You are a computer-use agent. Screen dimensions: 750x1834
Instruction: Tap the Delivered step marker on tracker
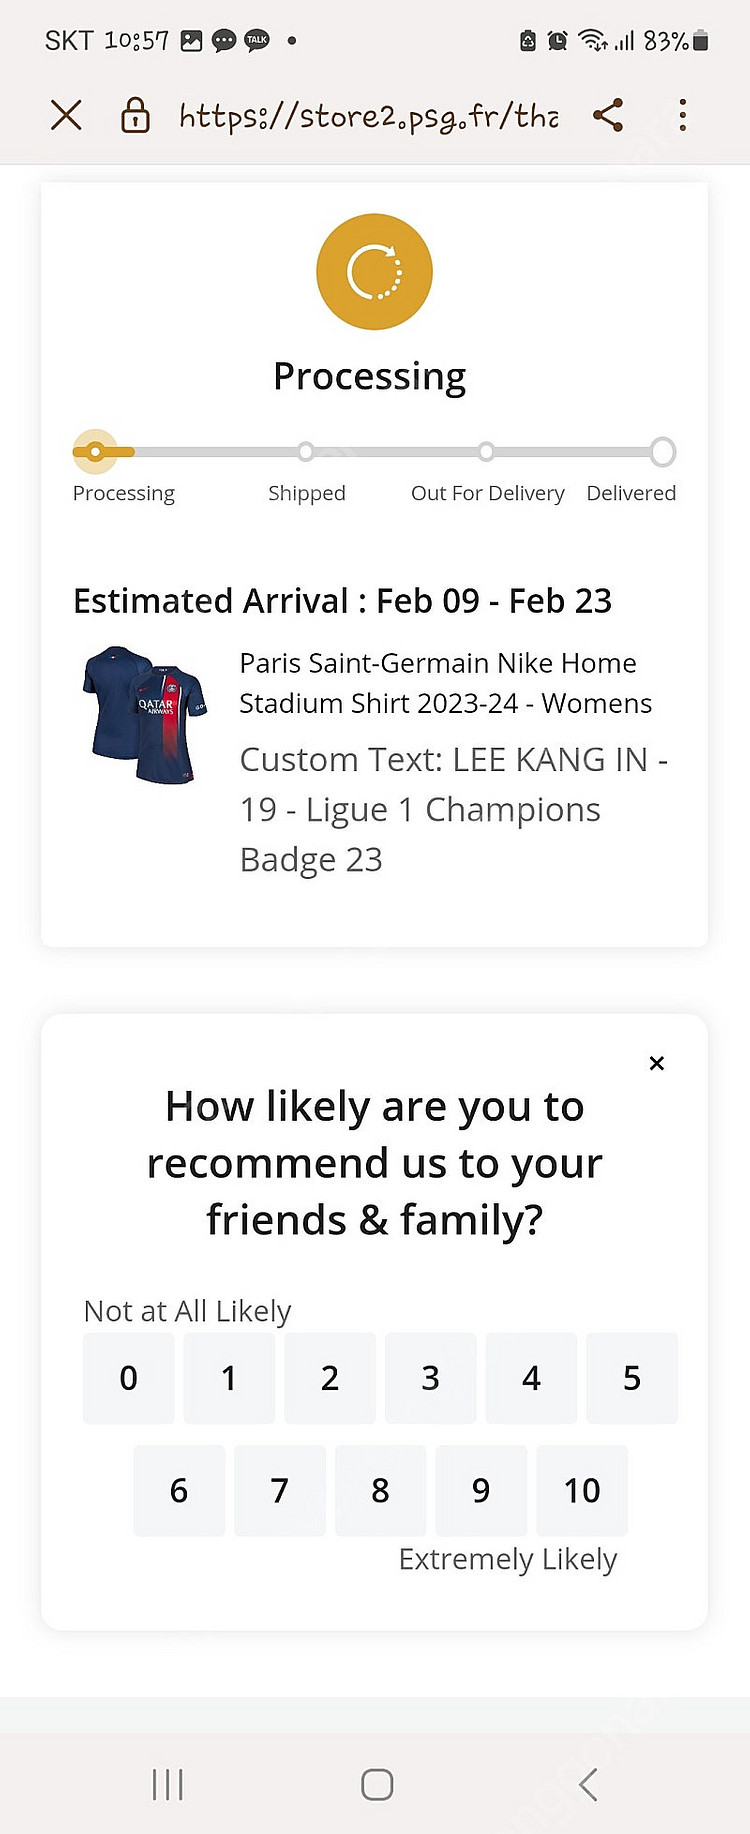pos(662,452)
